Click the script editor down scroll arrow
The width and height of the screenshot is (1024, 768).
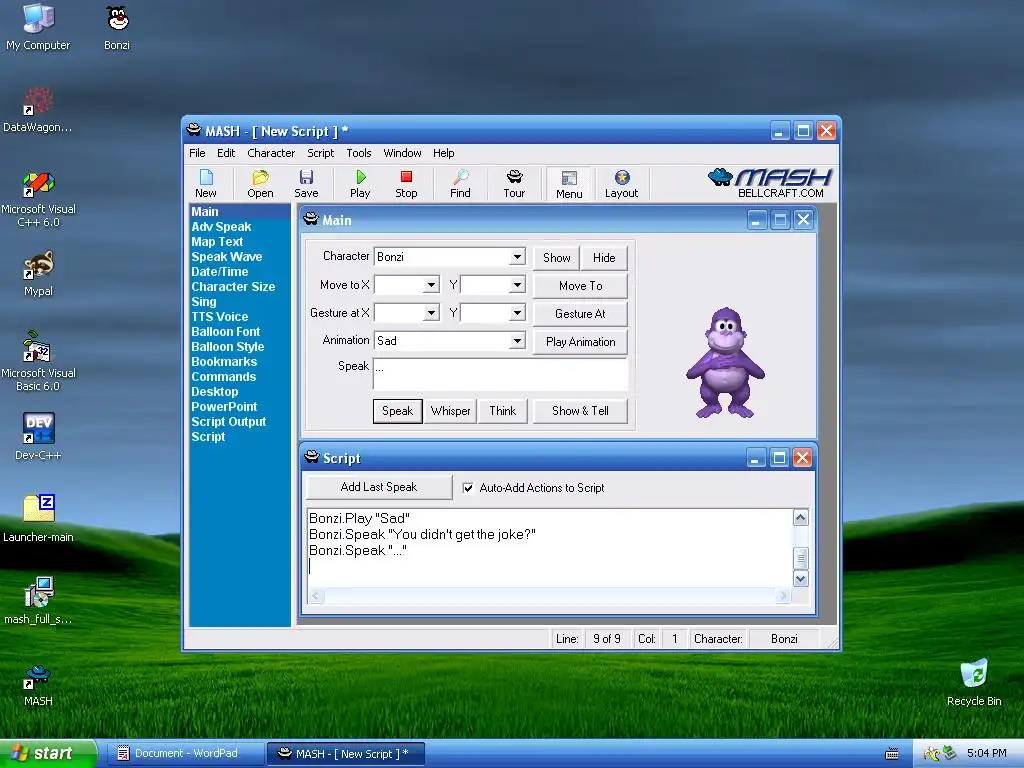(x=801, y=579)
